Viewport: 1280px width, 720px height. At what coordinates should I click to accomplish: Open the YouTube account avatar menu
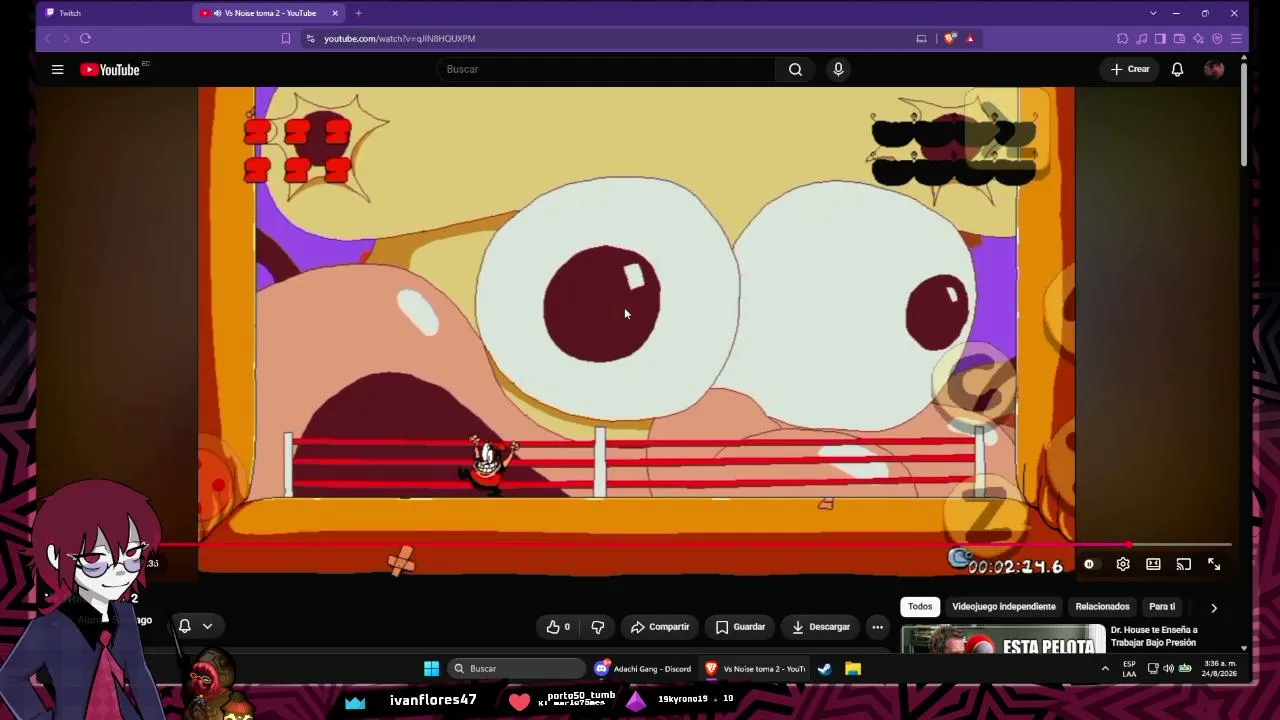1214,69
